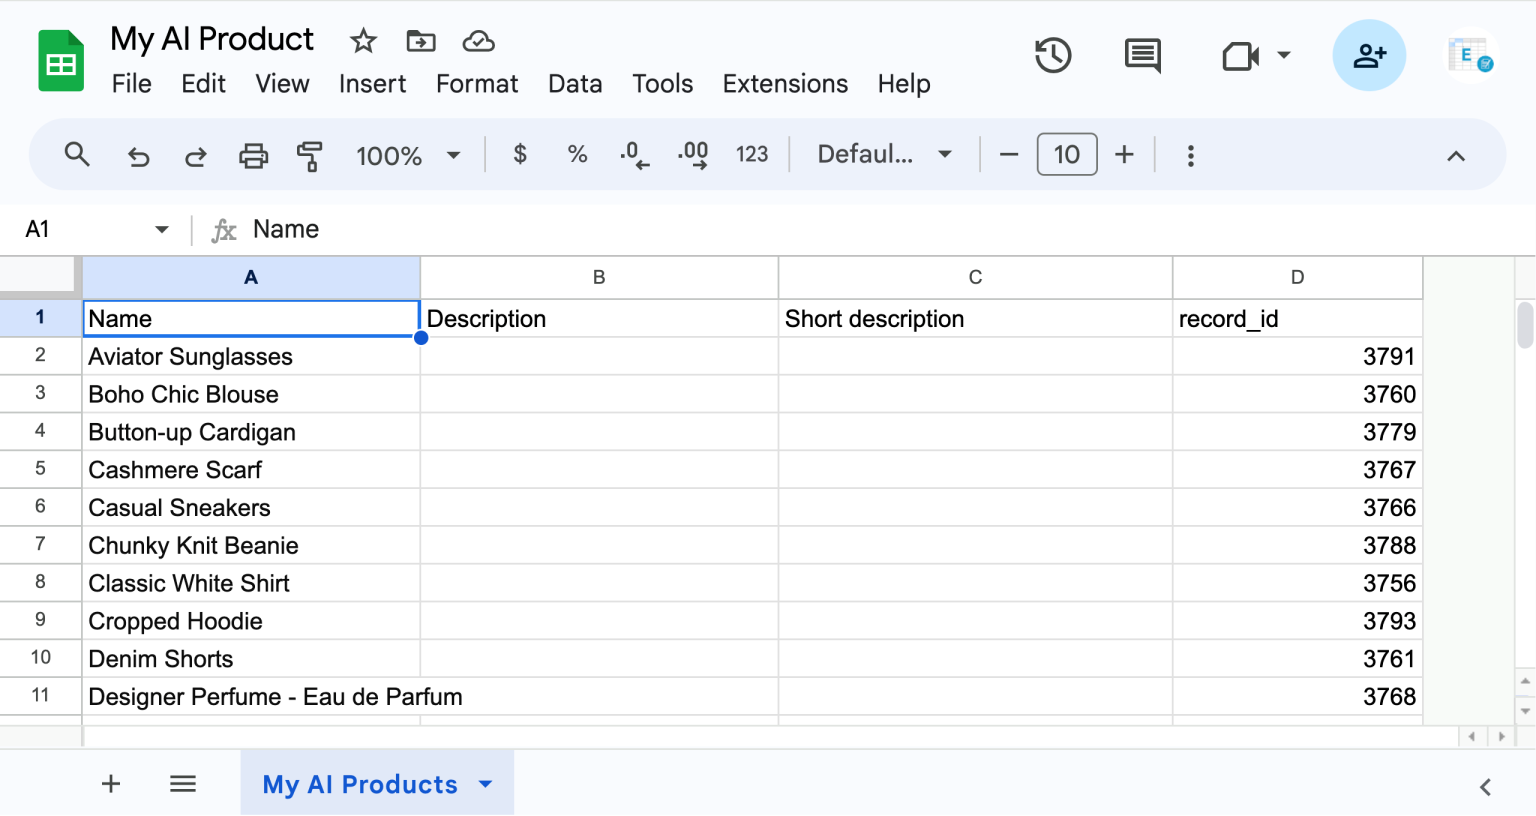
Task: Select the paint format tool
Action: [310, 155]
